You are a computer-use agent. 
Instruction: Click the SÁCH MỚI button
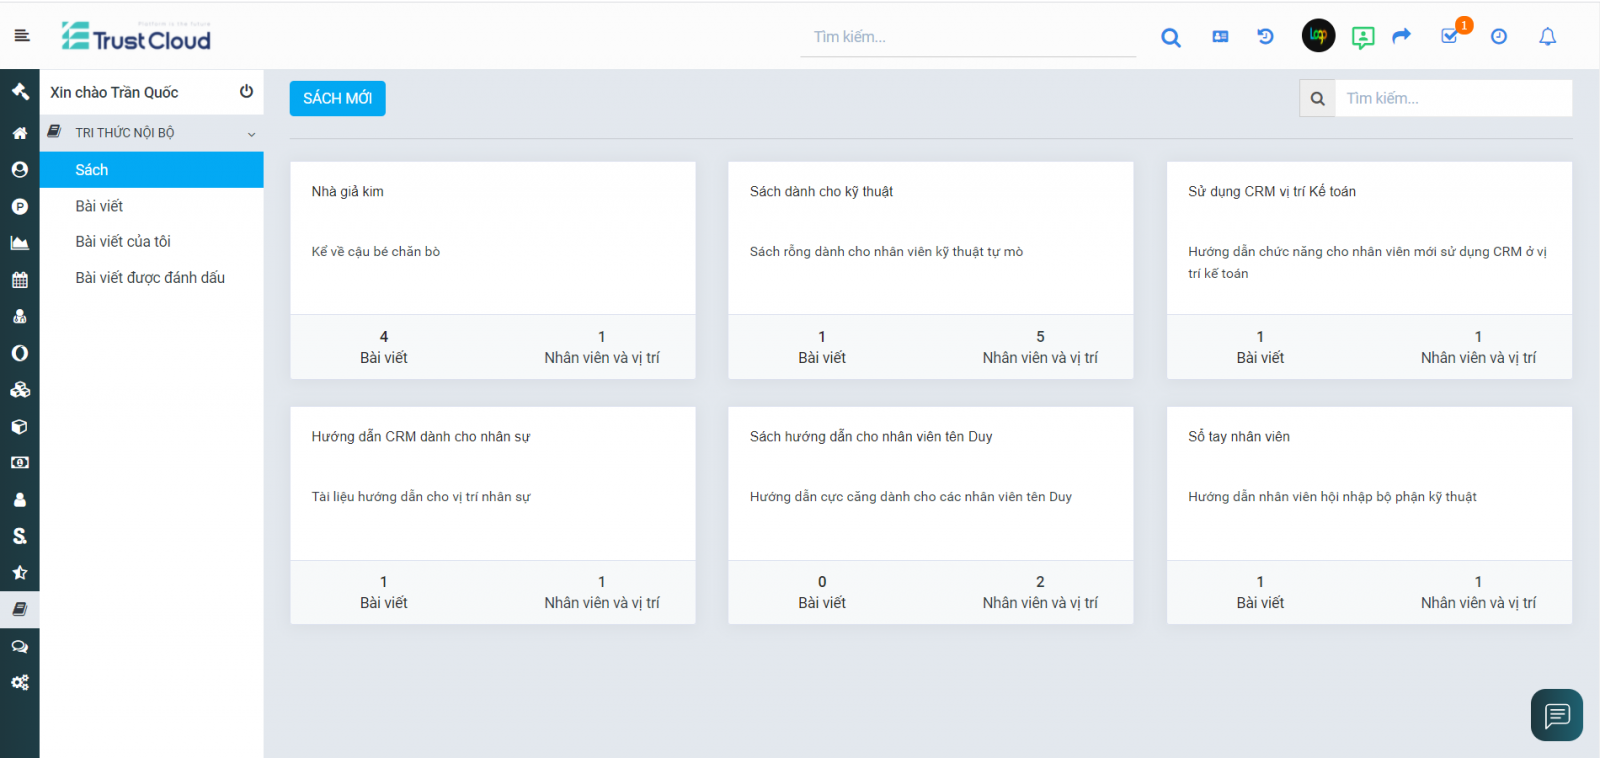(337, 98)
